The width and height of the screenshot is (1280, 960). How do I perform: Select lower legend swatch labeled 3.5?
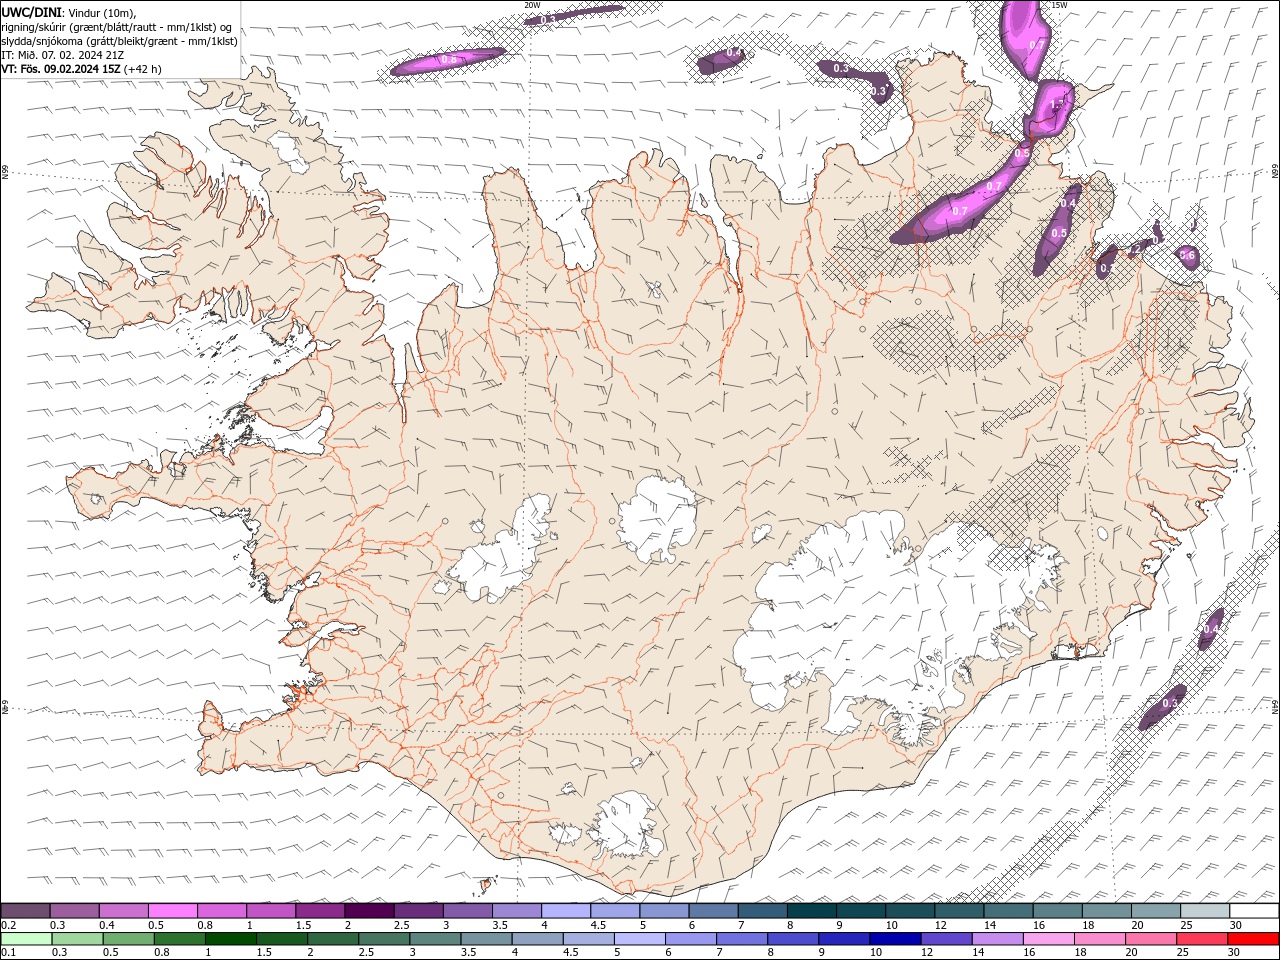[x=487, y=939]
